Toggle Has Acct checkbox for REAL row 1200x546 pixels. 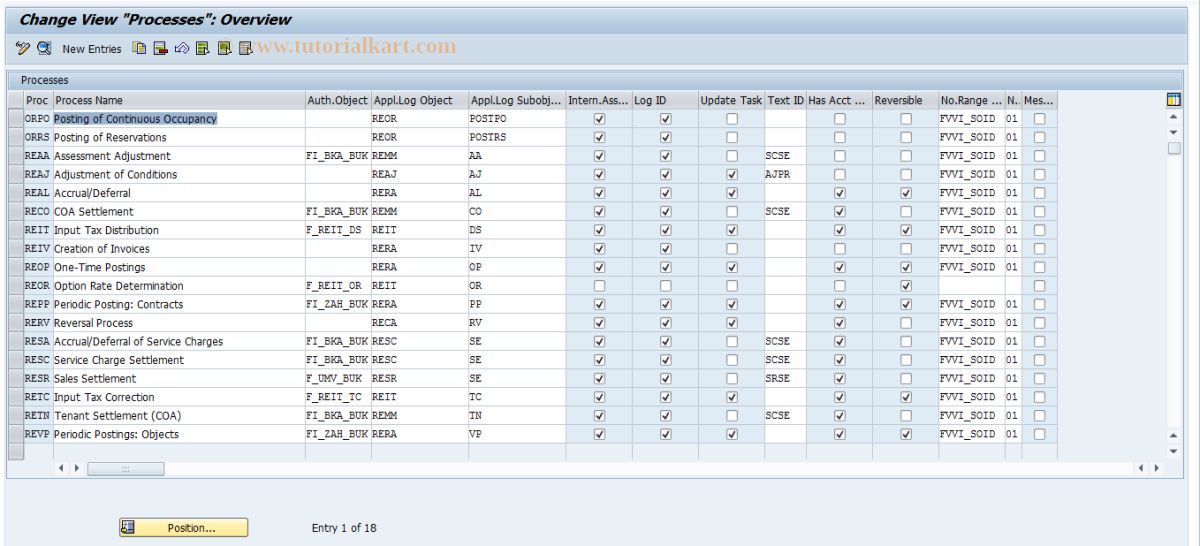(x=839, y=193)
